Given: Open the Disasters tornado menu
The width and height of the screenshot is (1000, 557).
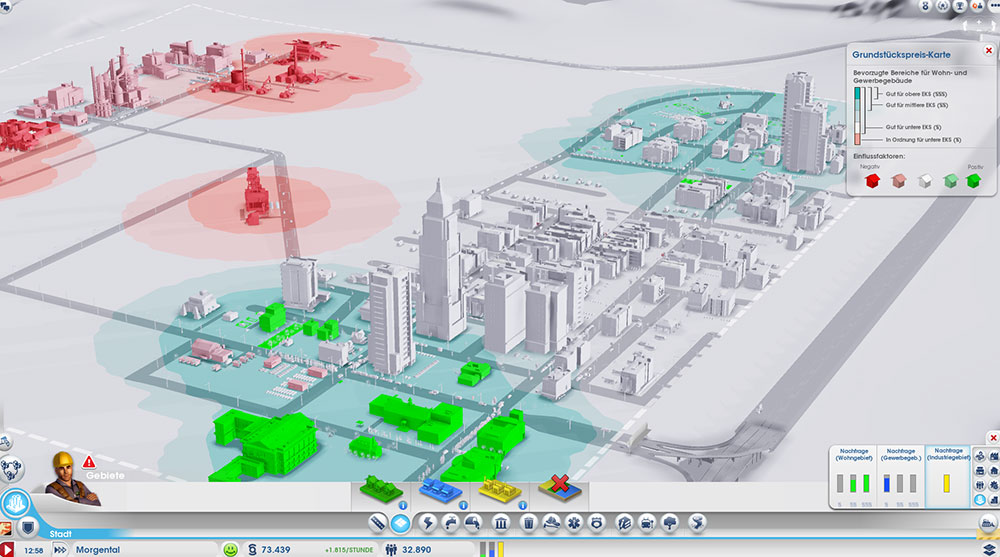Looking at the screenshot, I should click(x=697, y=524).
